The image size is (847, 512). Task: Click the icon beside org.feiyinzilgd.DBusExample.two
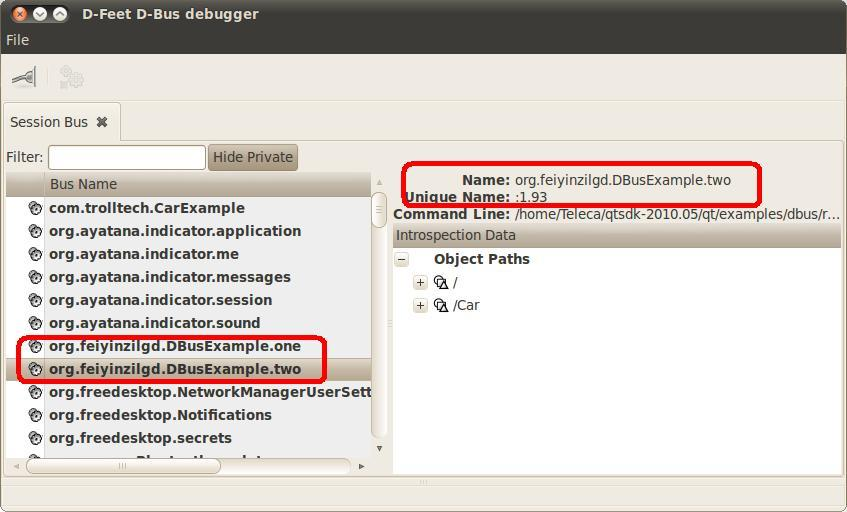pos(35,369)
